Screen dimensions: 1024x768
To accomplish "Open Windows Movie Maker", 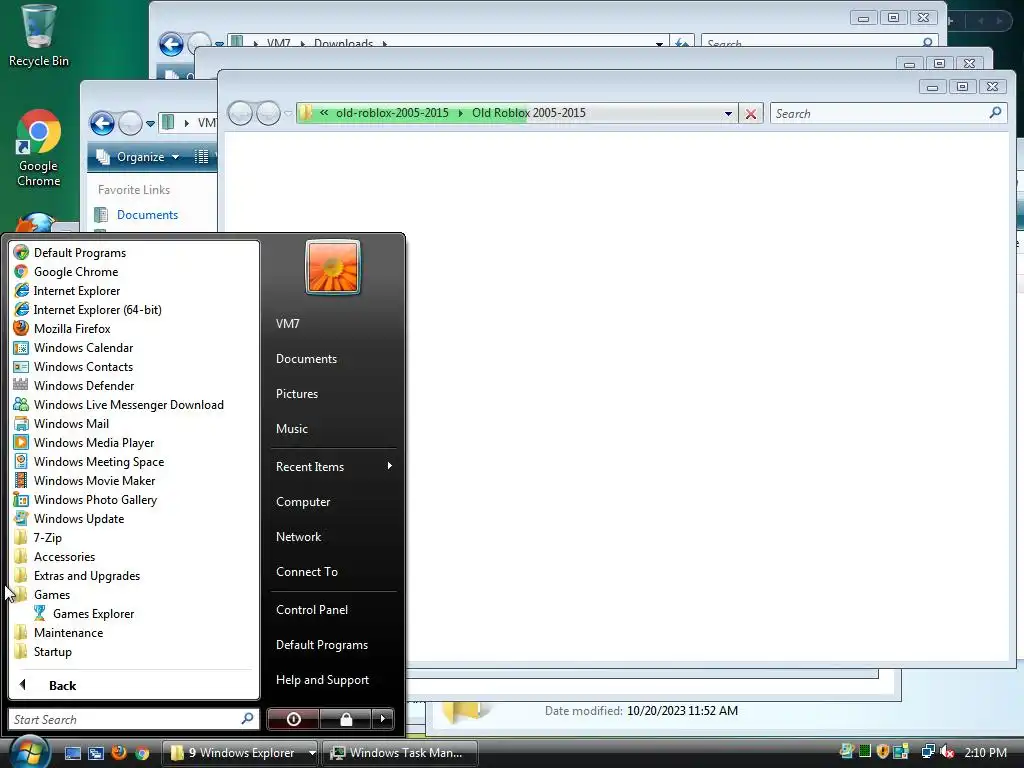I will click(x=94, y=480).
